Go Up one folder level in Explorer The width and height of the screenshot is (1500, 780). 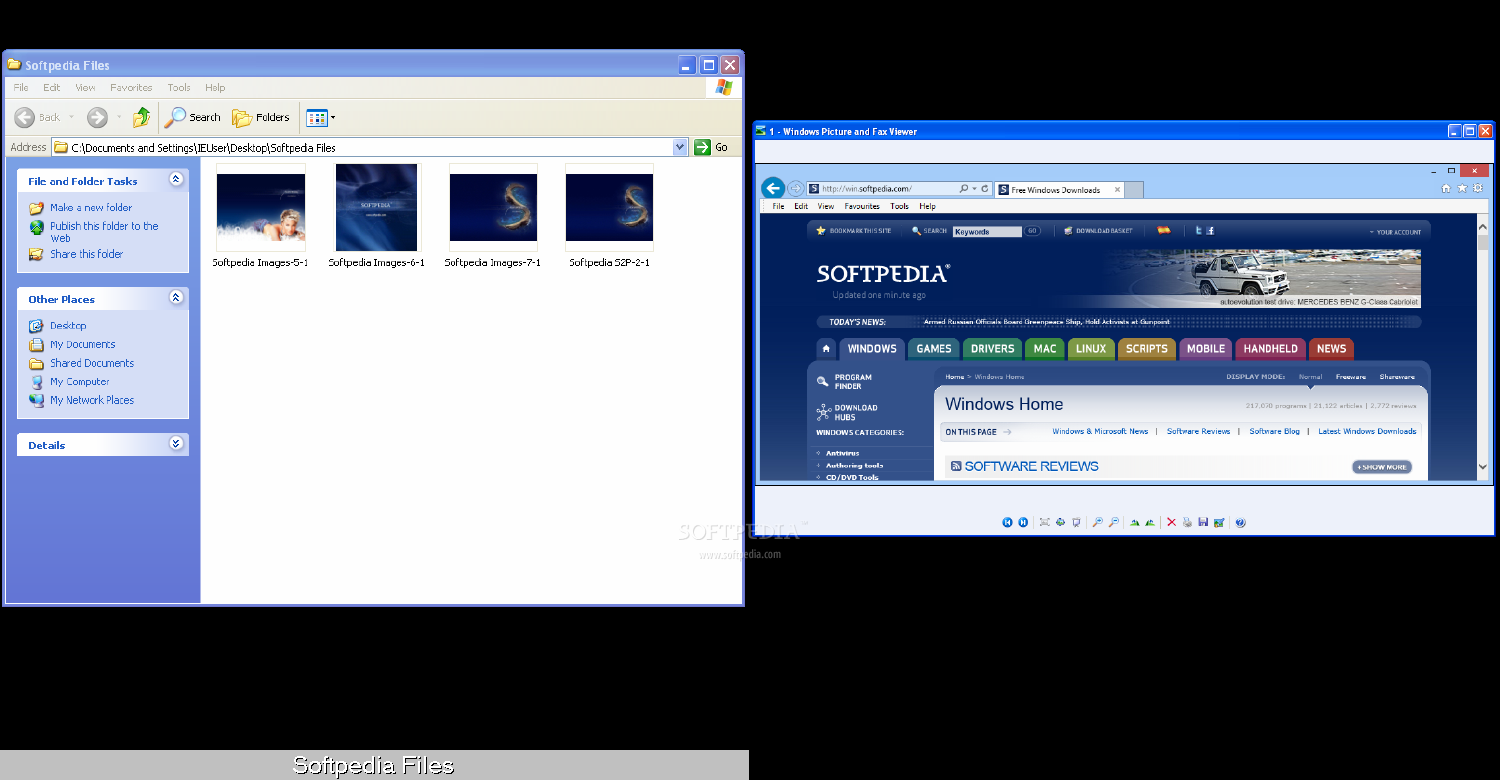click(x=142, y=117)
